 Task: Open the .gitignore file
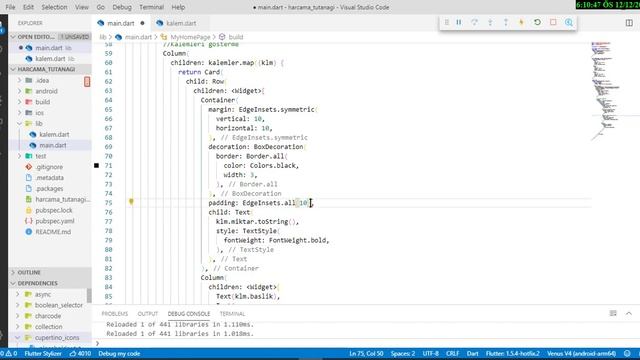tap(49, 167)
